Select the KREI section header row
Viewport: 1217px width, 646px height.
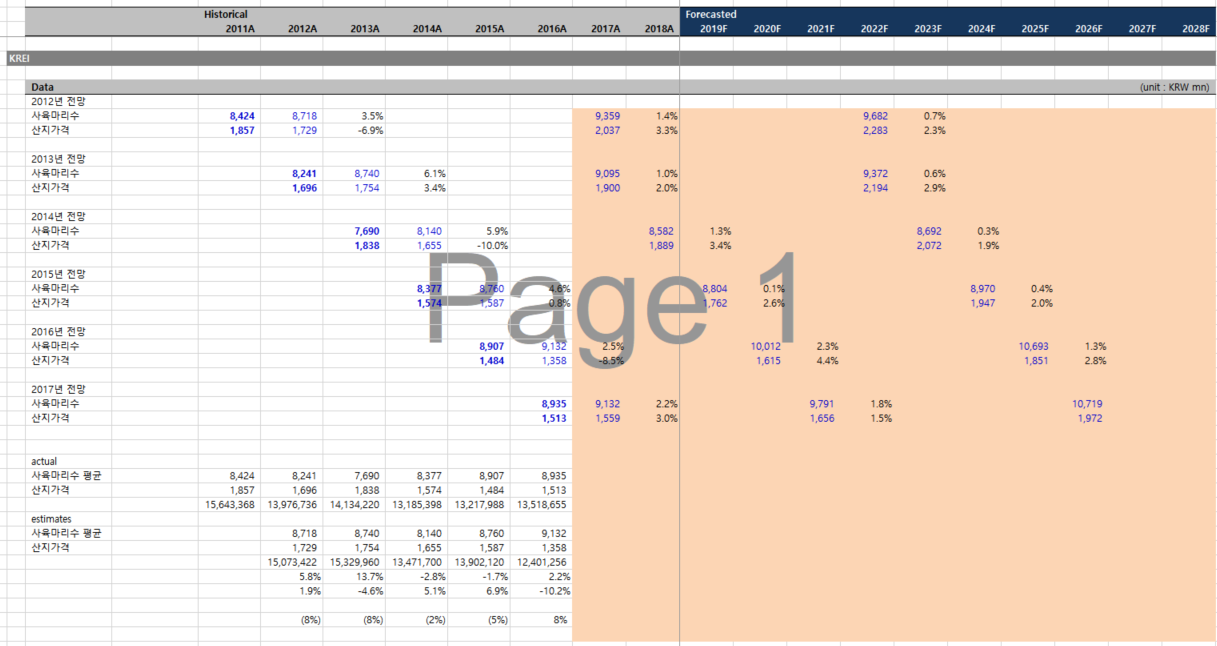(20, 59)
